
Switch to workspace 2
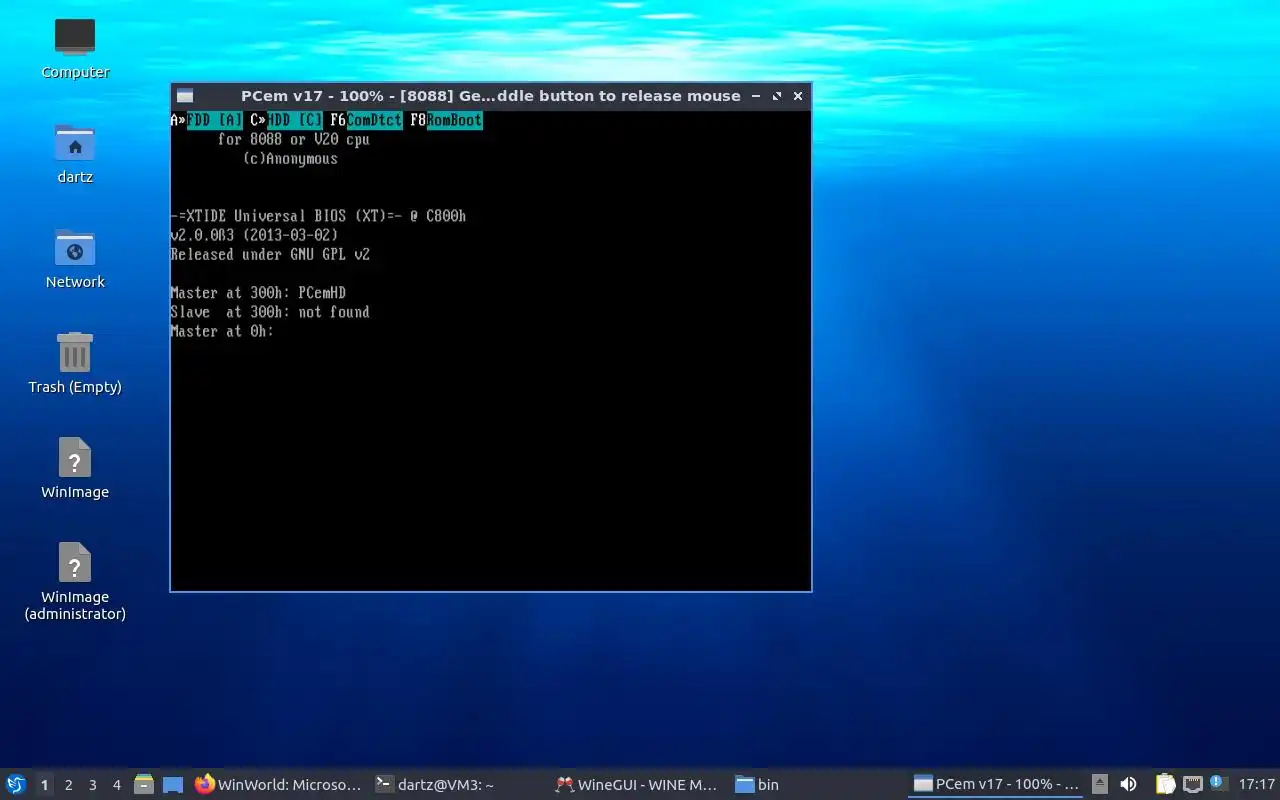click(68, 785)
